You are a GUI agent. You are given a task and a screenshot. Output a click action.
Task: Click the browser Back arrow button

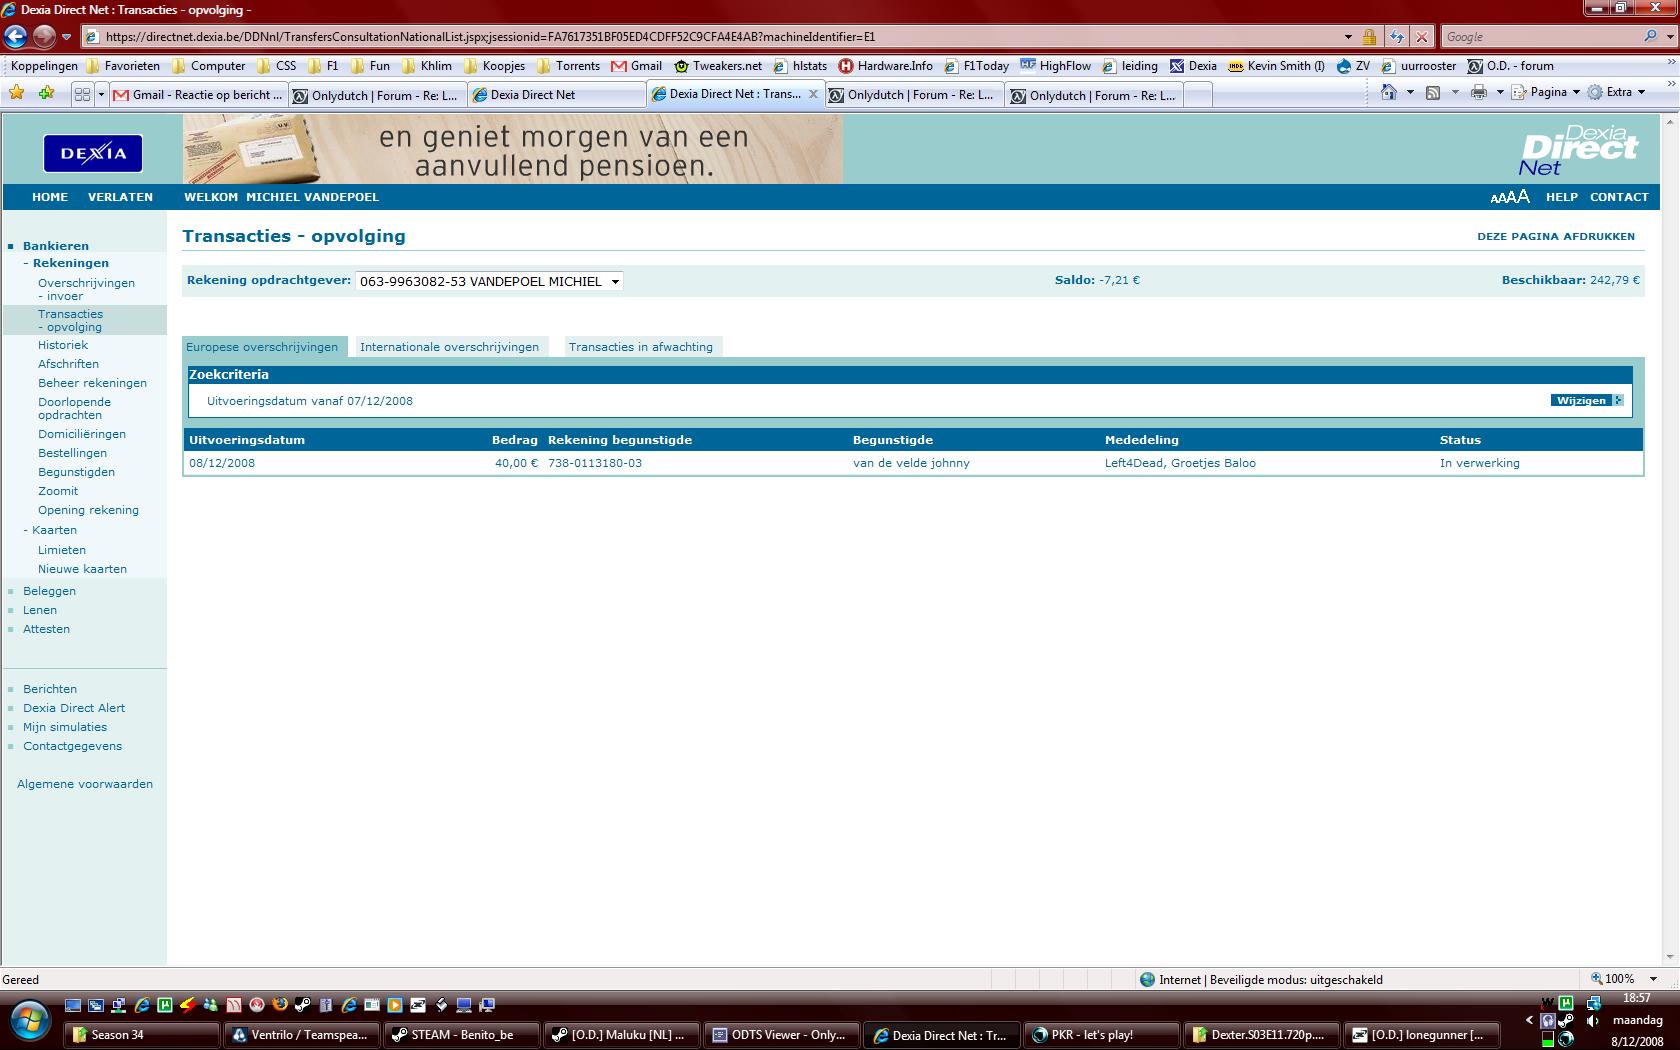[16, 37]
